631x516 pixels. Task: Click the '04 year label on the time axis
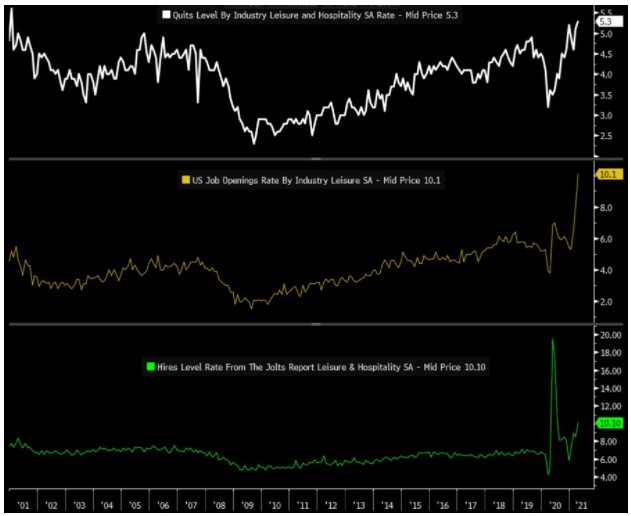point(107,505)
